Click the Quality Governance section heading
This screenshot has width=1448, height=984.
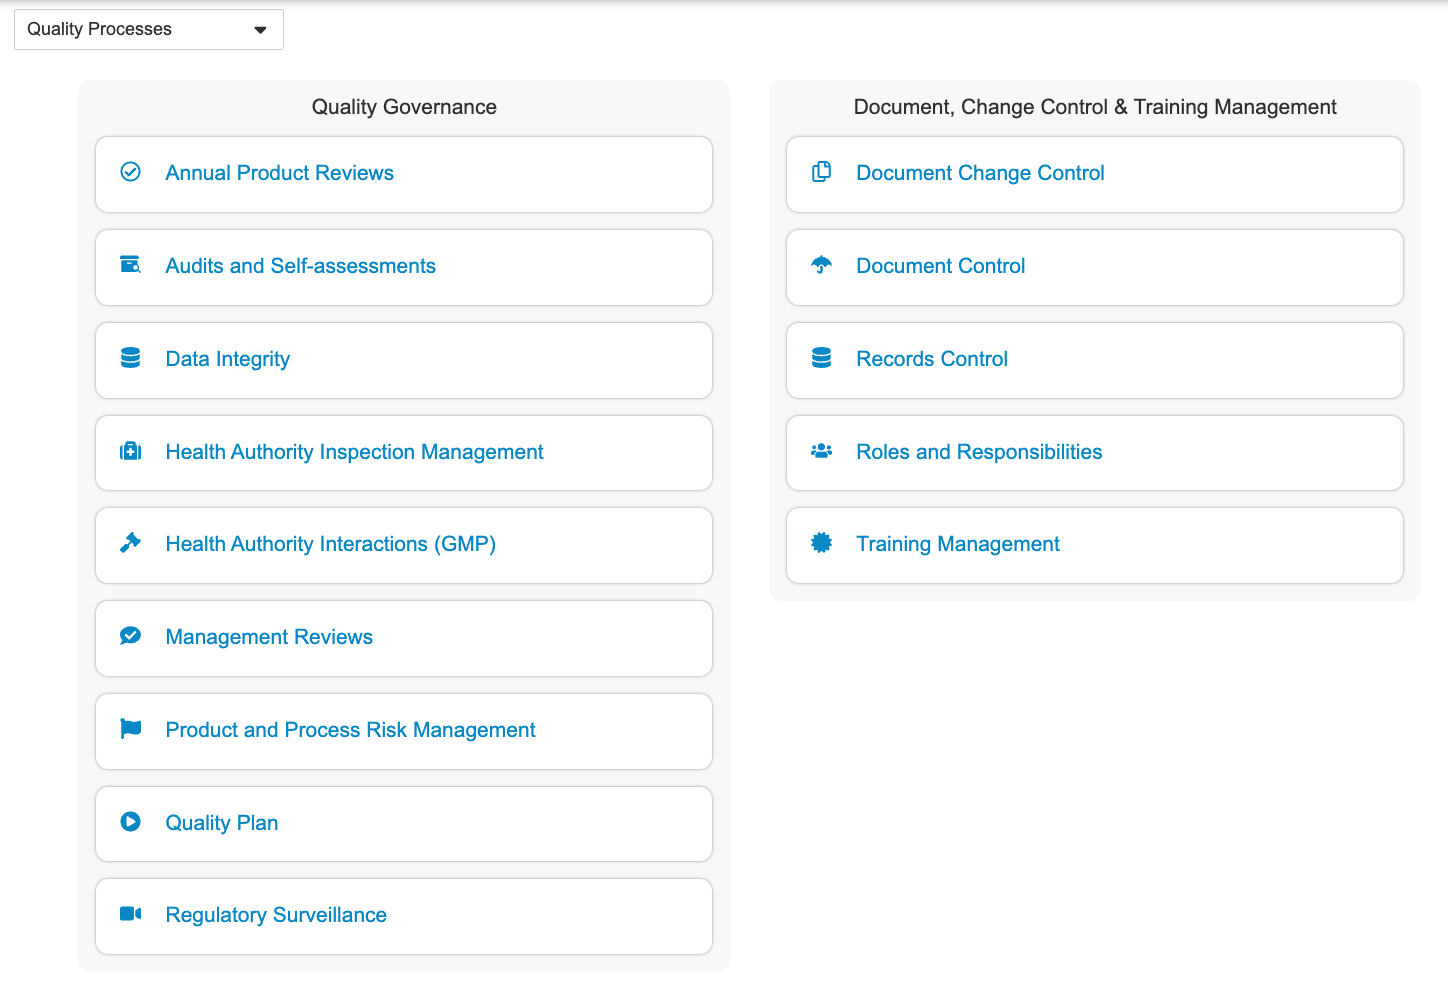coord(404,107)
